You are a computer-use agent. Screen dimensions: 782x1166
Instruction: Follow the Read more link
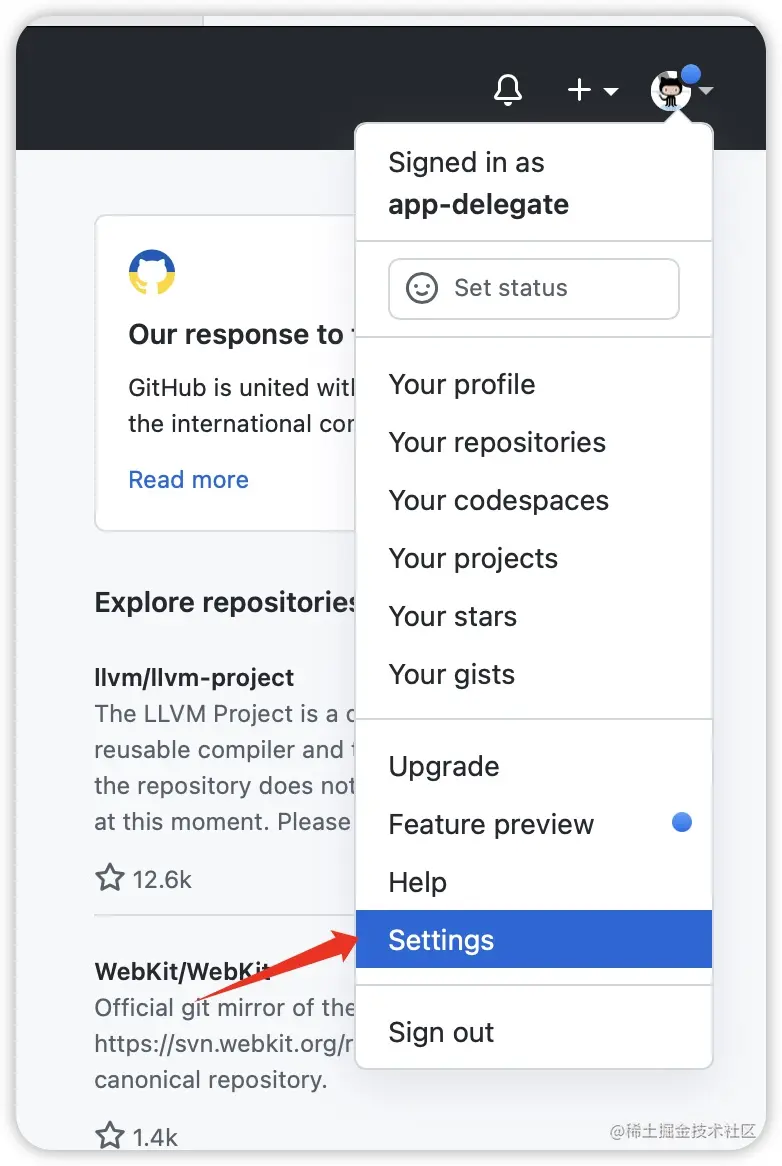pos(189,480)
